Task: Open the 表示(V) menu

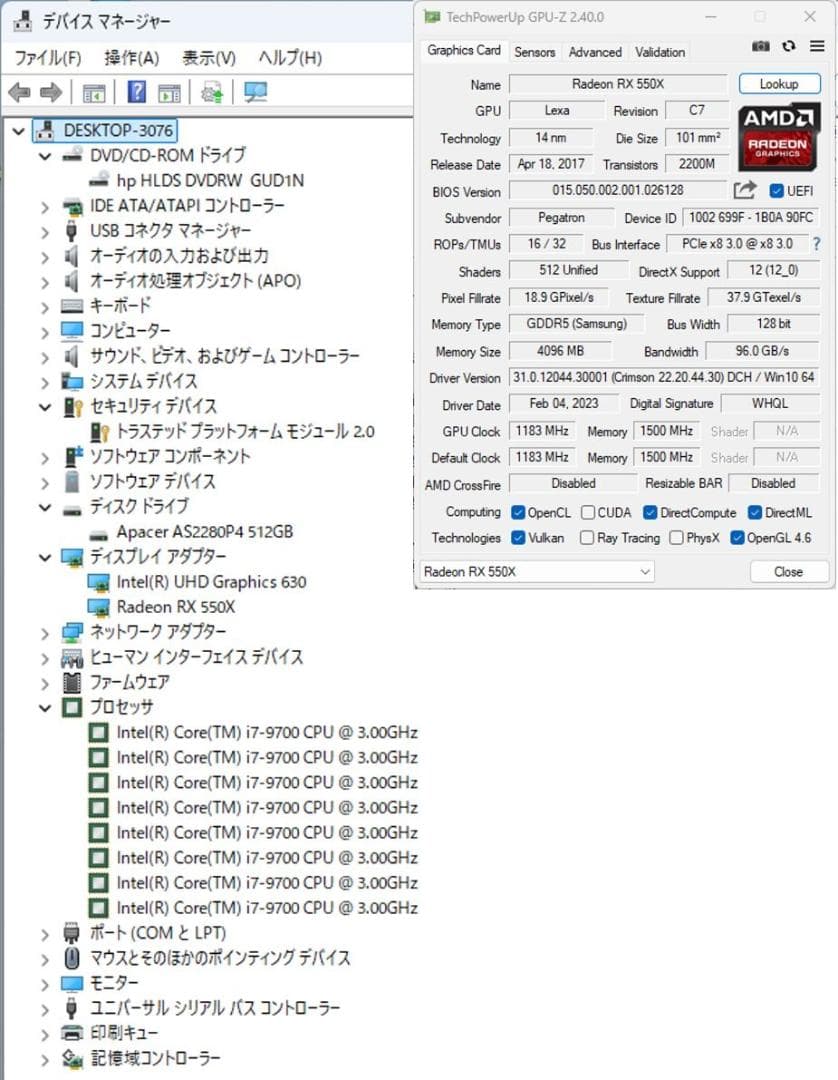Action: tap(209, 58)
